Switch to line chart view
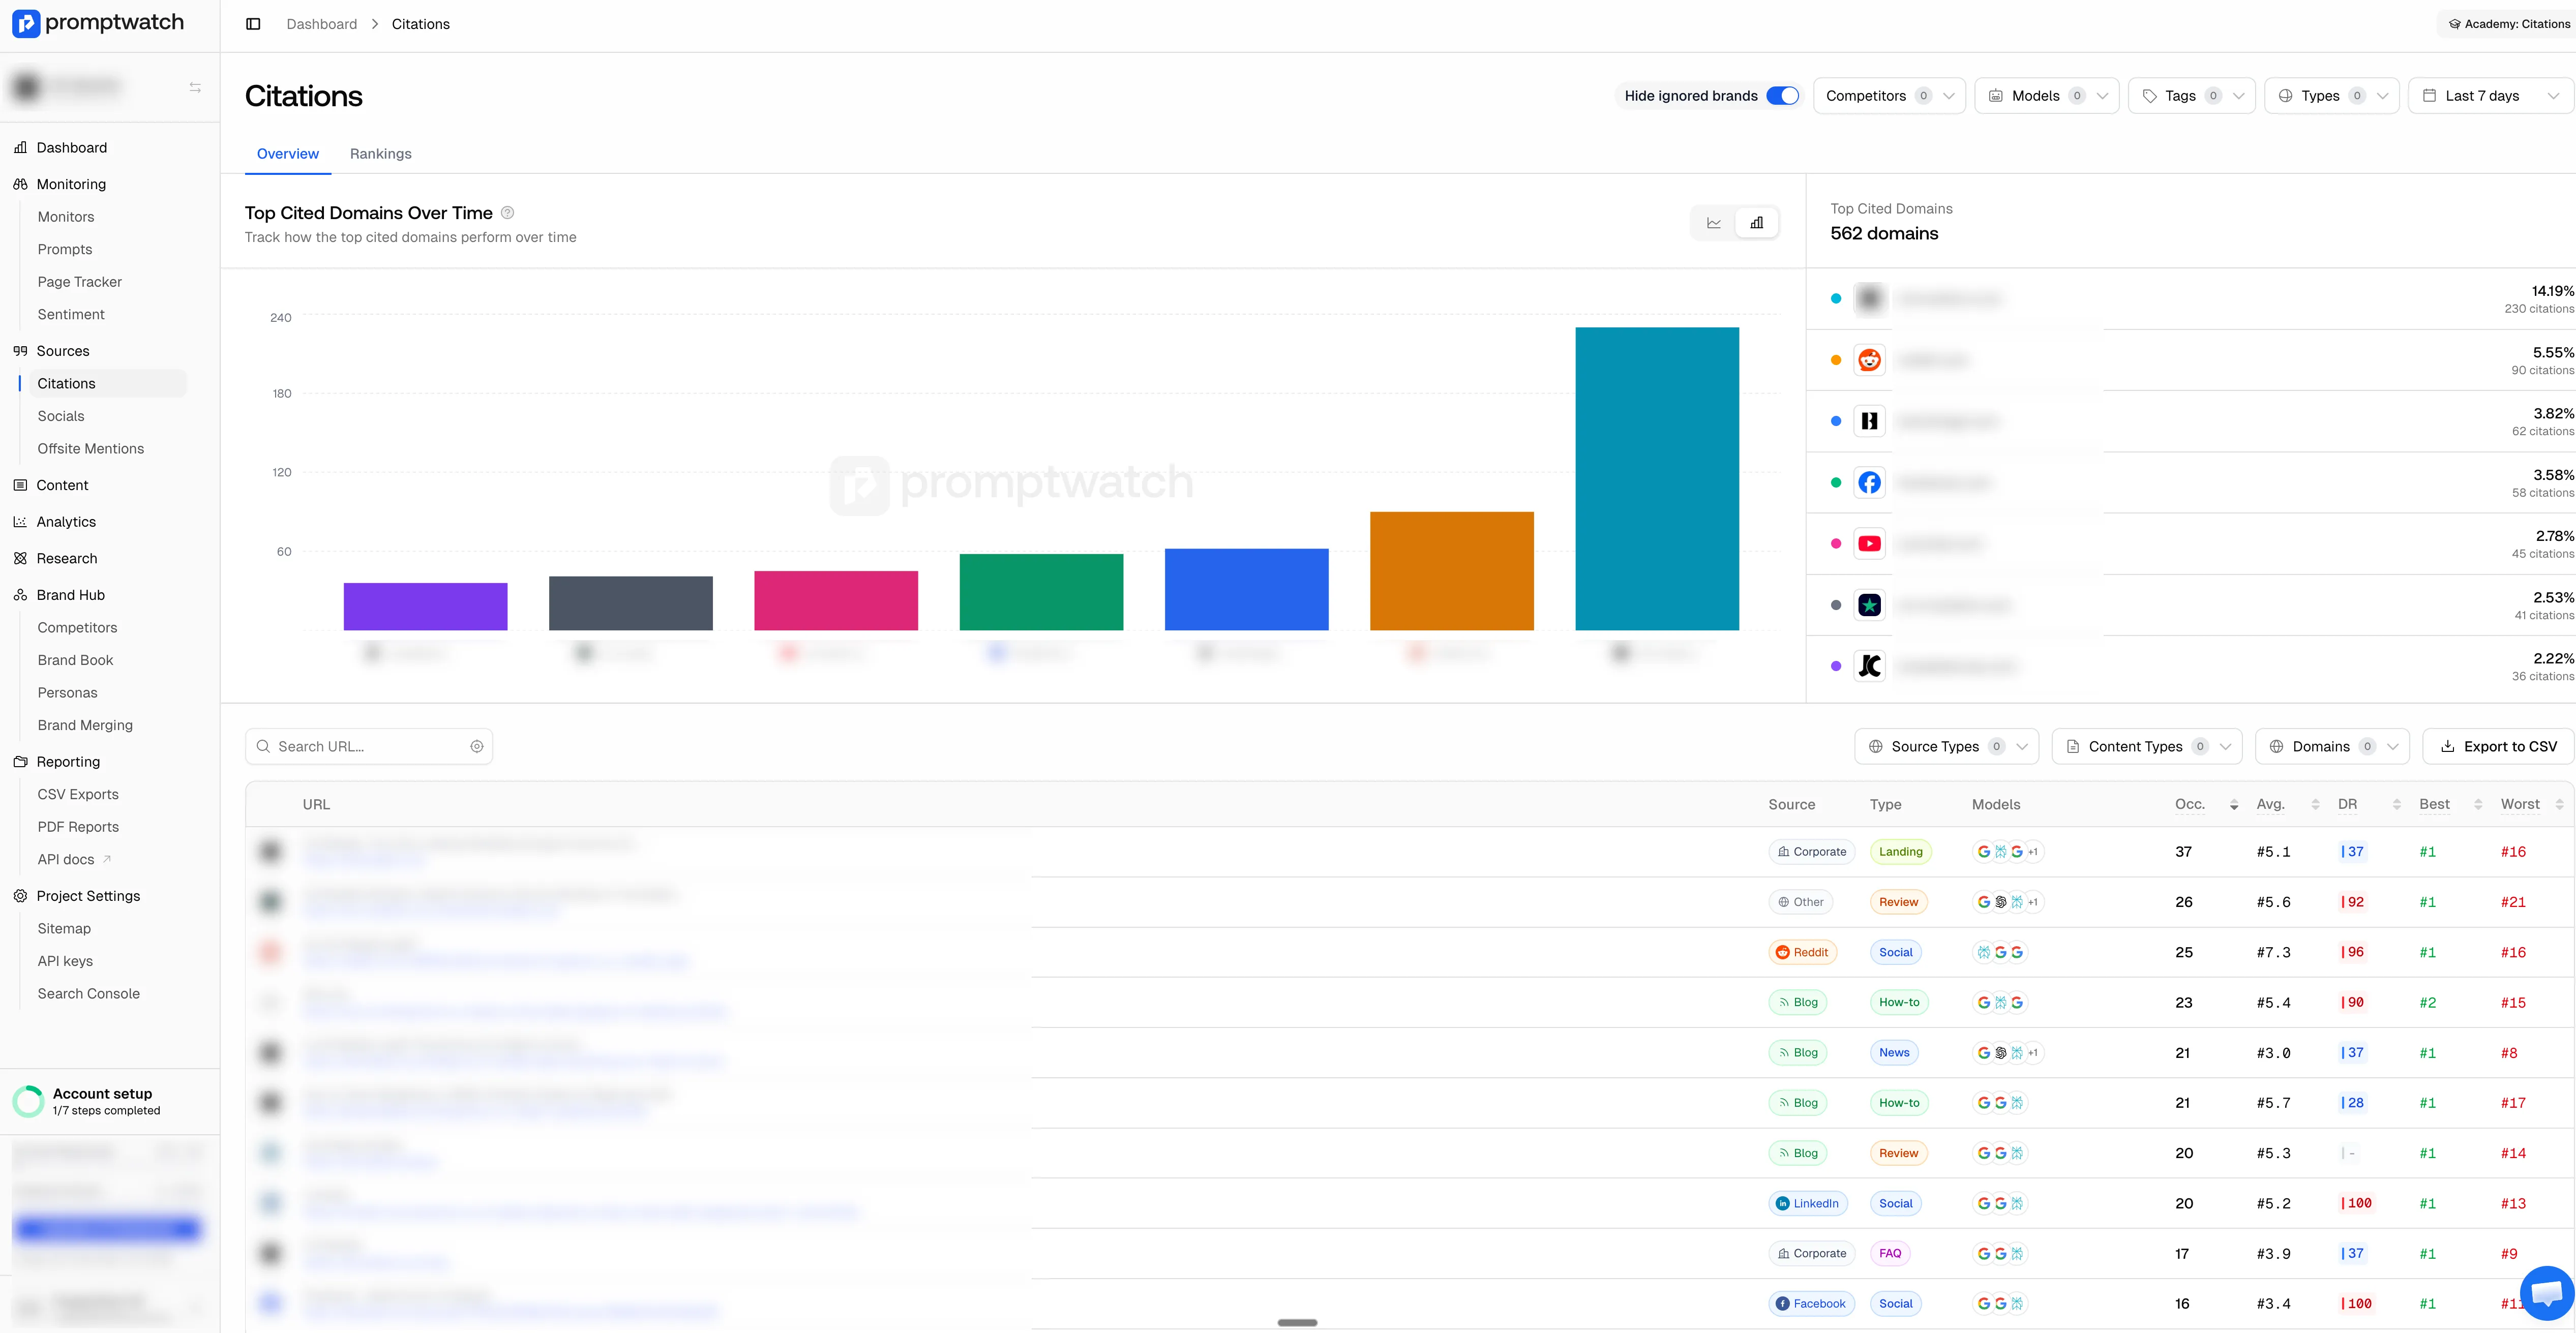The height and width of the screenshot is (1333, 2576). pos(1713,223)
